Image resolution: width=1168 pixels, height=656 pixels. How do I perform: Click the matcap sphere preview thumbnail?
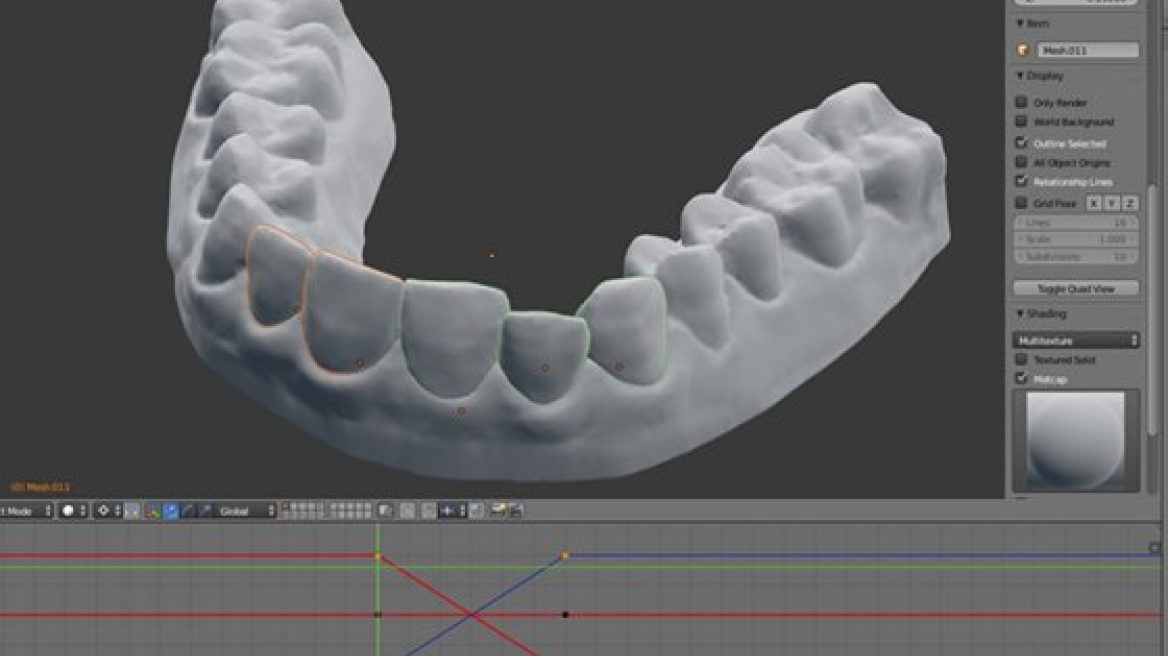click(1076, 441)
